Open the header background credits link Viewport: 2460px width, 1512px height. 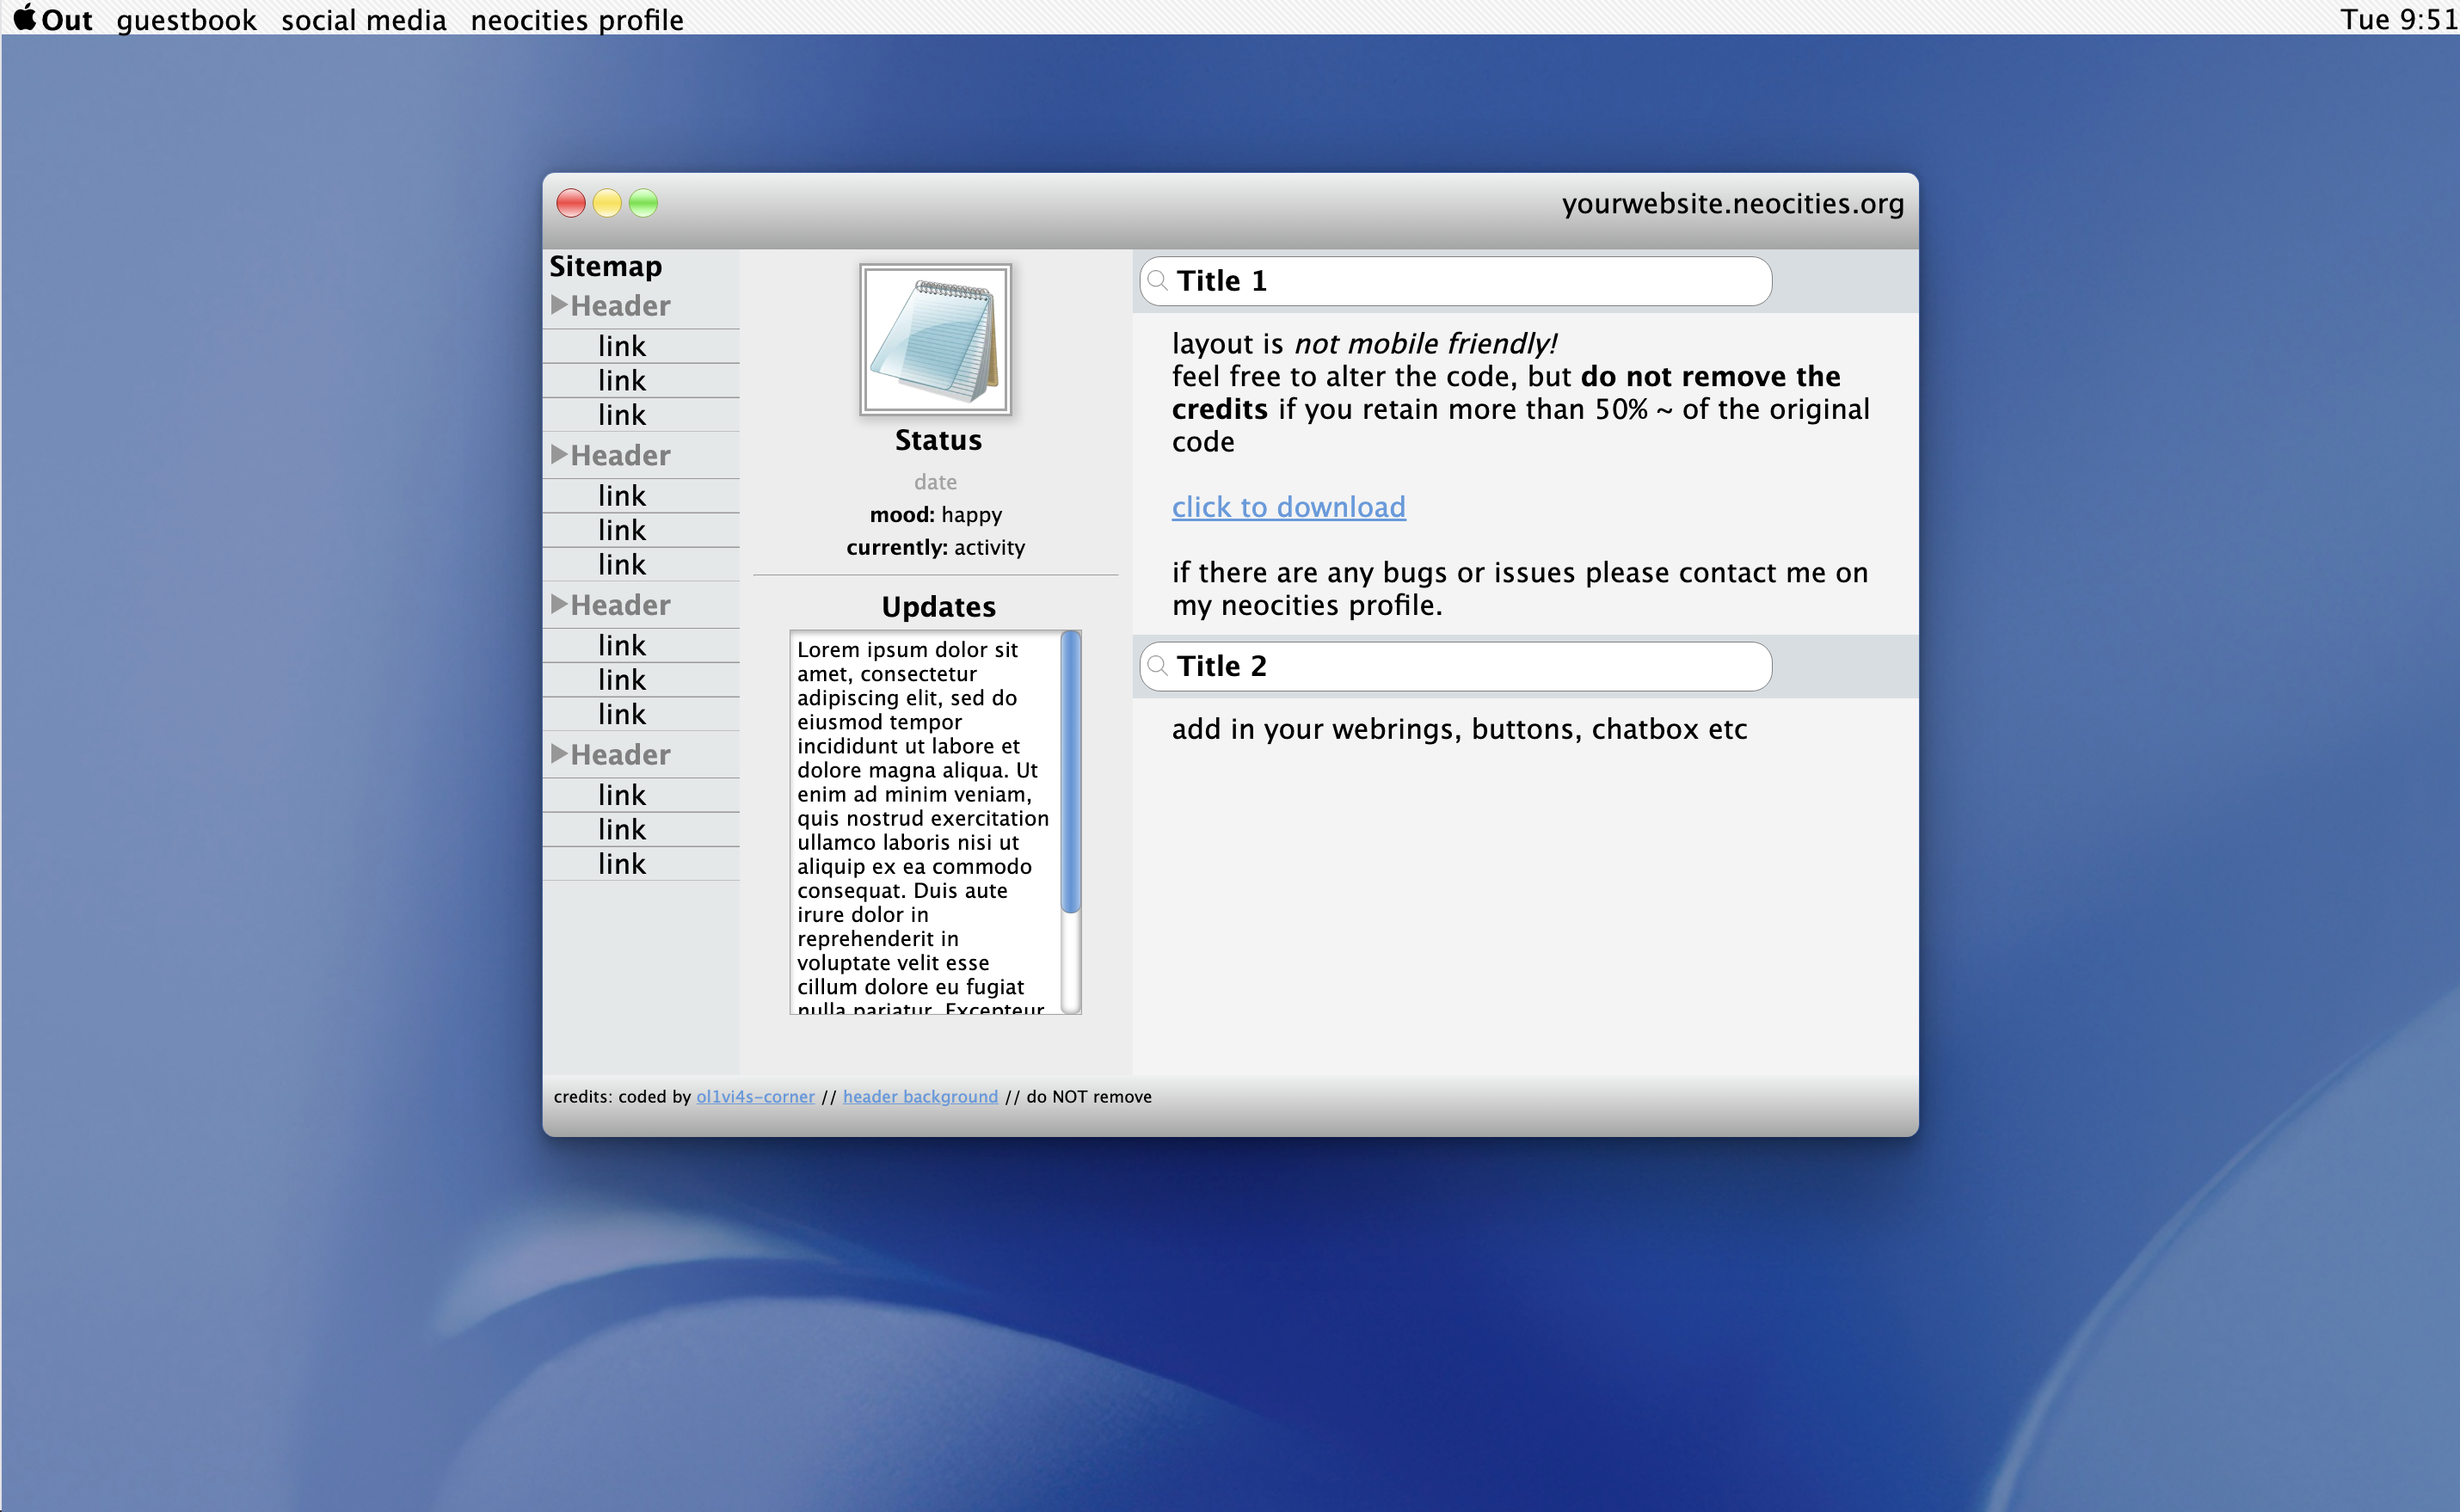[920, 1097]
